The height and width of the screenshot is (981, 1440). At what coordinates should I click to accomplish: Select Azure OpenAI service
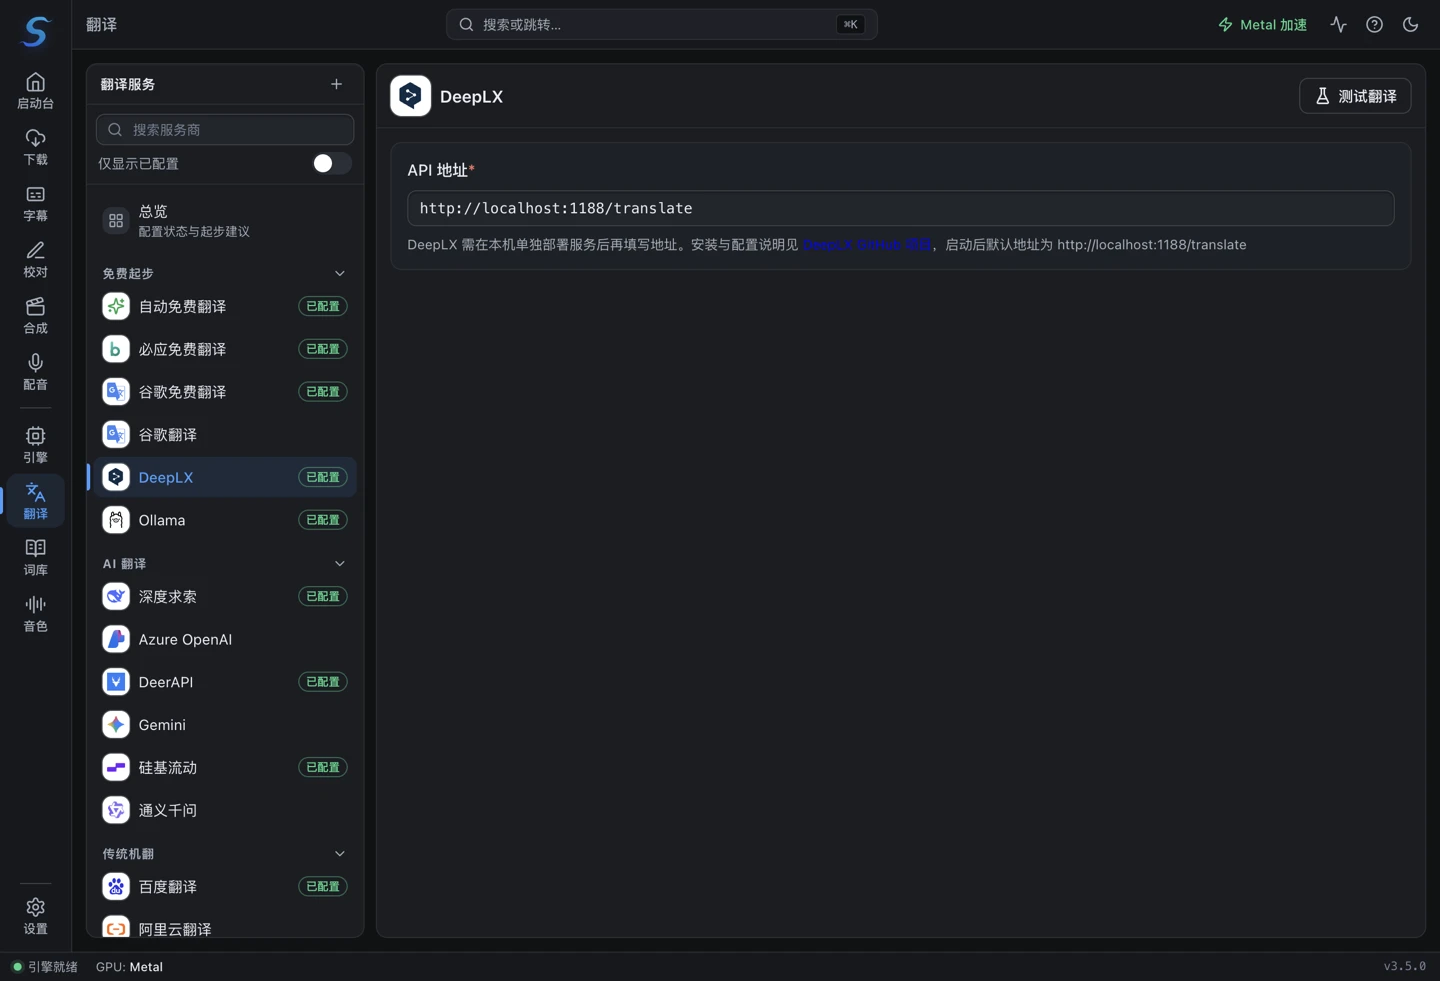[x=225, y=640]
